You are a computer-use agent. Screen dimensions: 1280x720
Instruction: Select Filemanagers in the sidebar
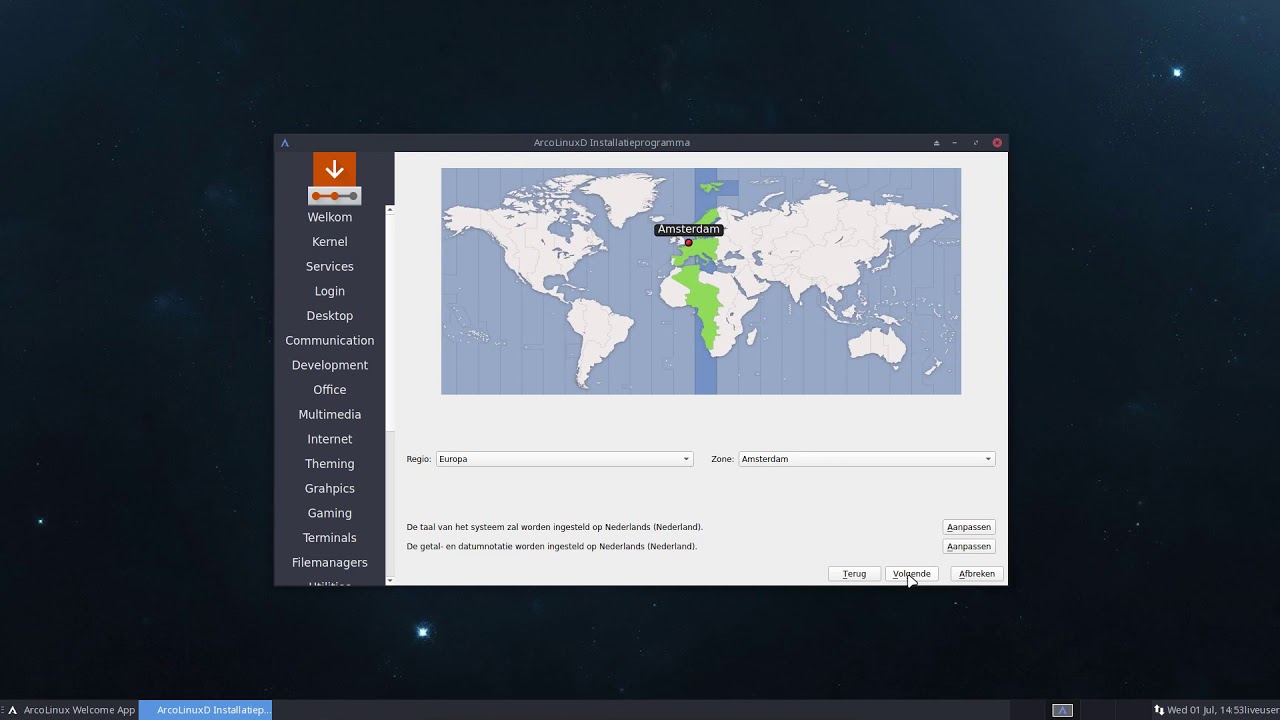click(x=330, y=562)
